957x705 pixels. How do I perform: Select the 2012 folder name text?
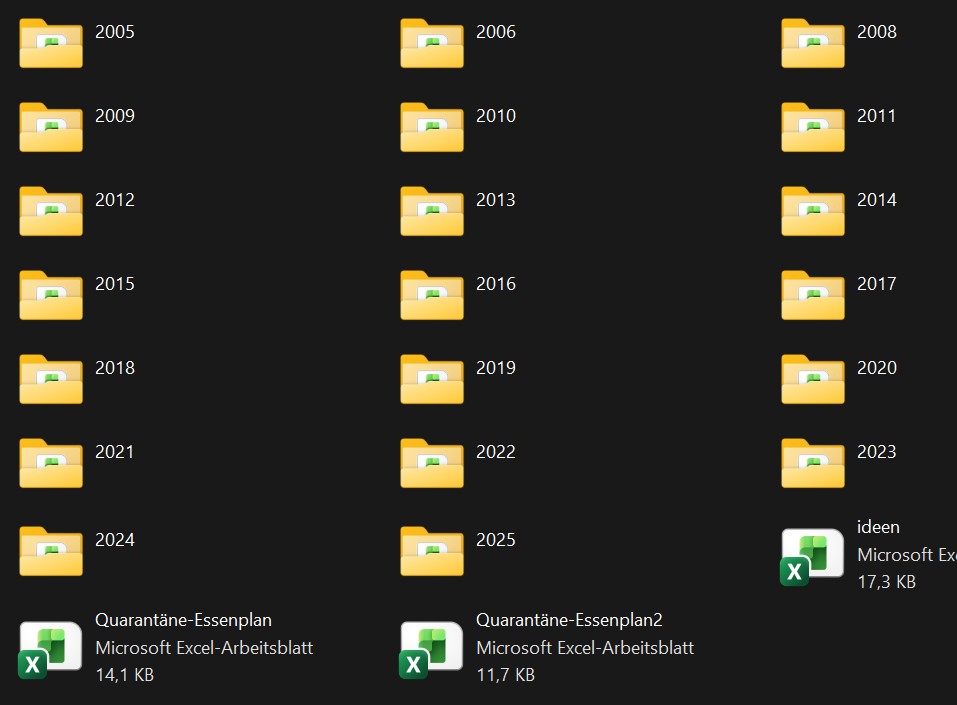(x=115, y=200)
